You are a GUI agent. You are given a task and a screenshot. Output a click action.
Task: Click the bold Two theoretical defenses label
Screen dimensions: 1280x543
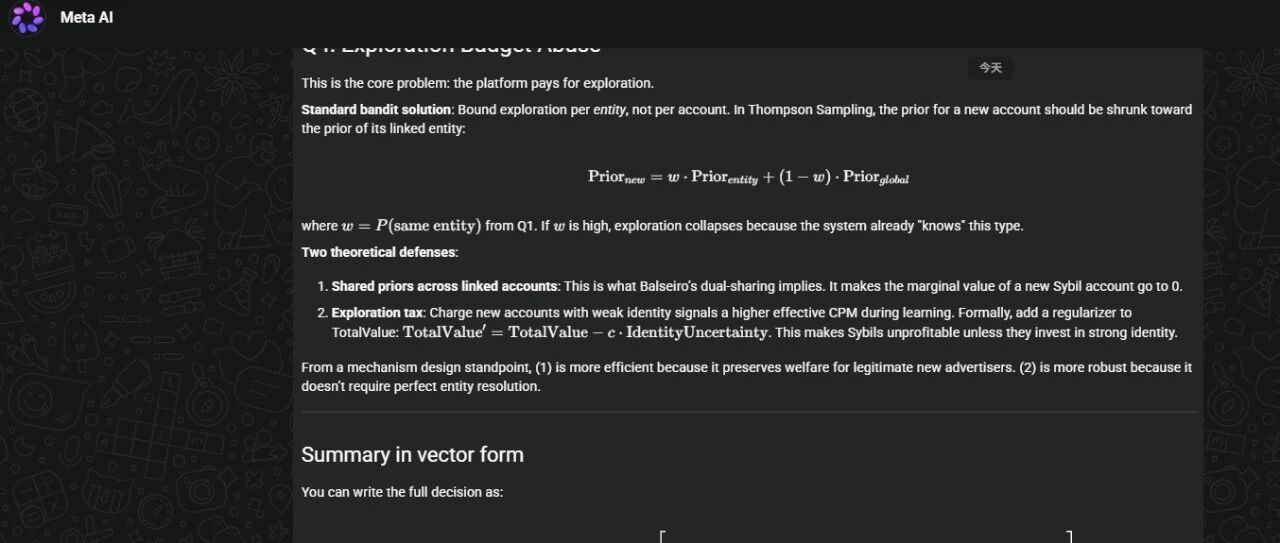click(379, 252)
